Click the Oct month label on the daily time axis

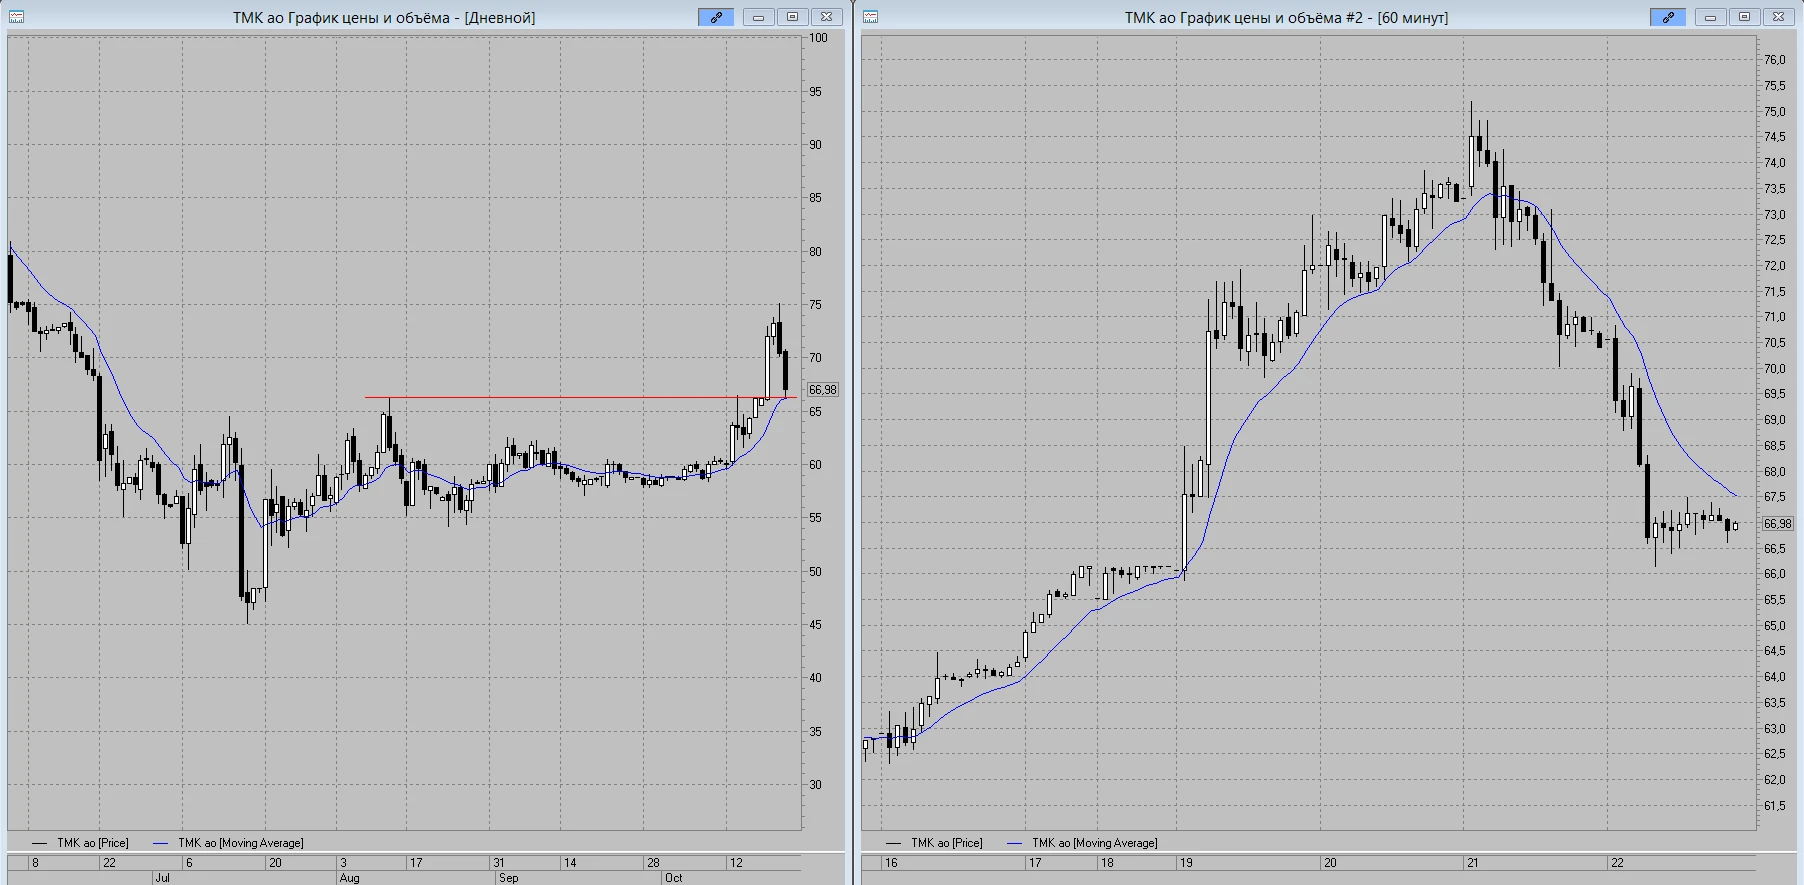(674, 878)
